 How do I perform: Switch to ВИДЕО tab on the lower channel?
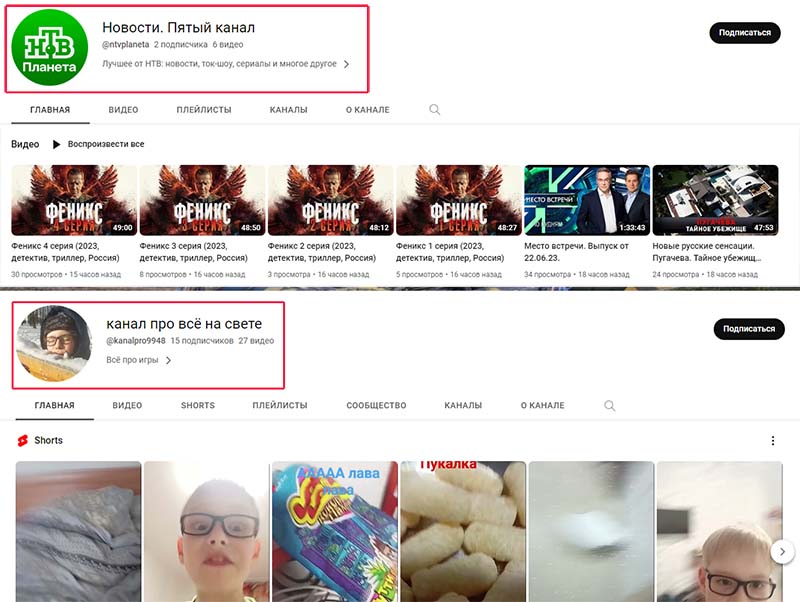coord(128,406)
